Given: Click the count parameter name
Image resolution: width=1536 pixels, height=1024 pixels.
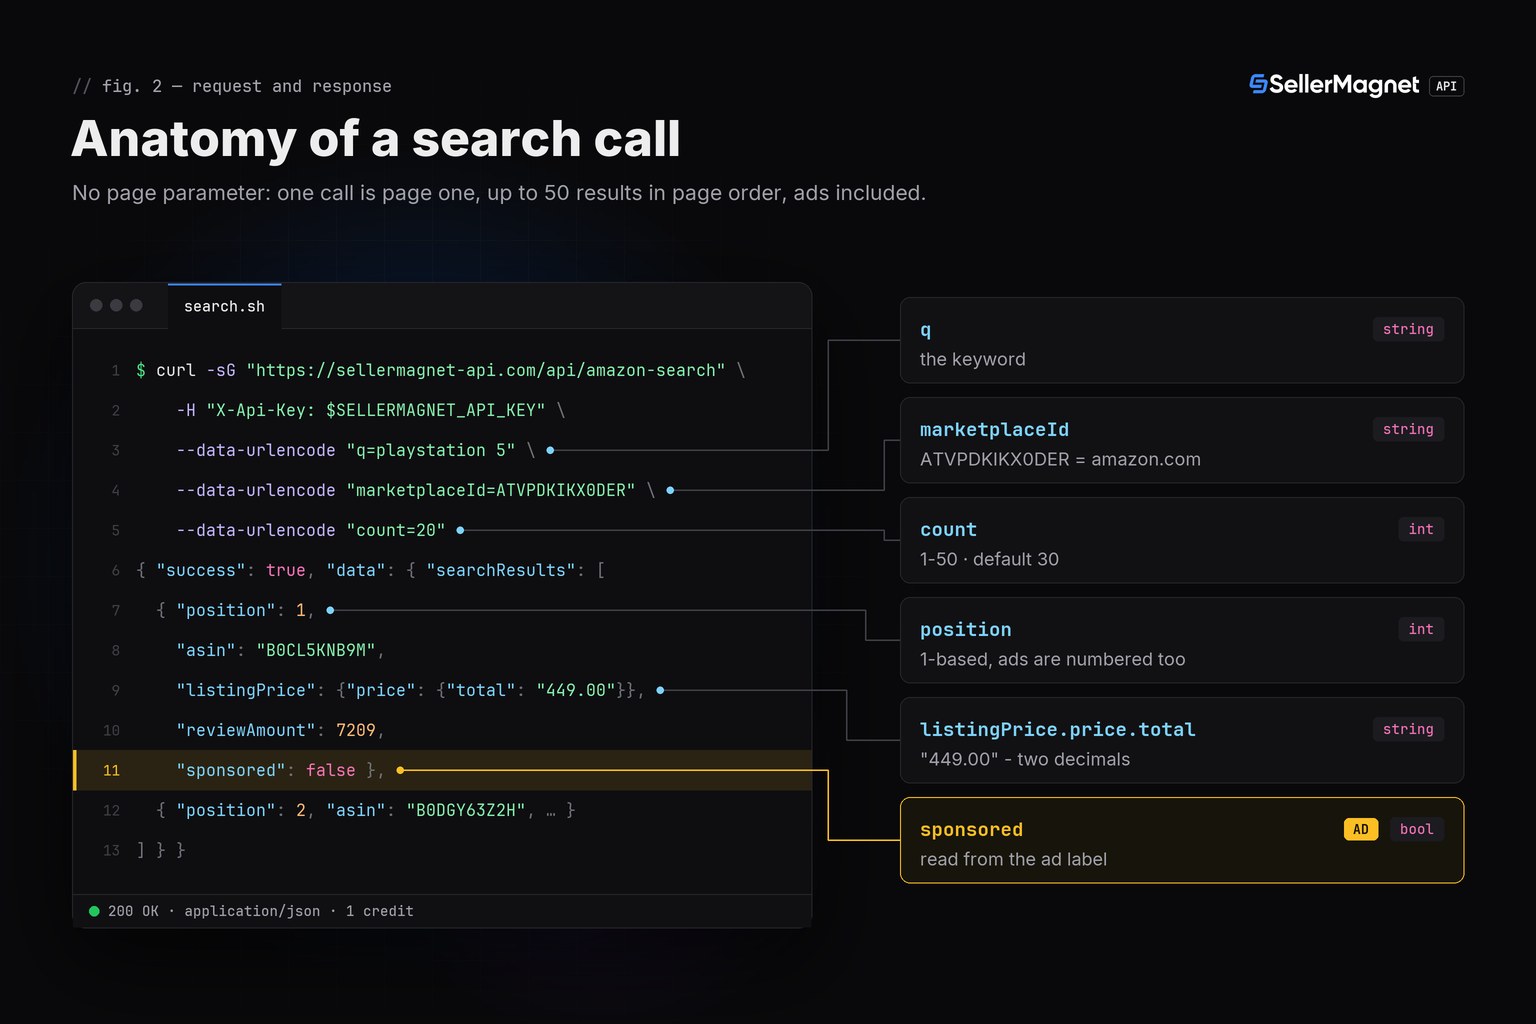Looking at the screenshot, I should (948, 529).
